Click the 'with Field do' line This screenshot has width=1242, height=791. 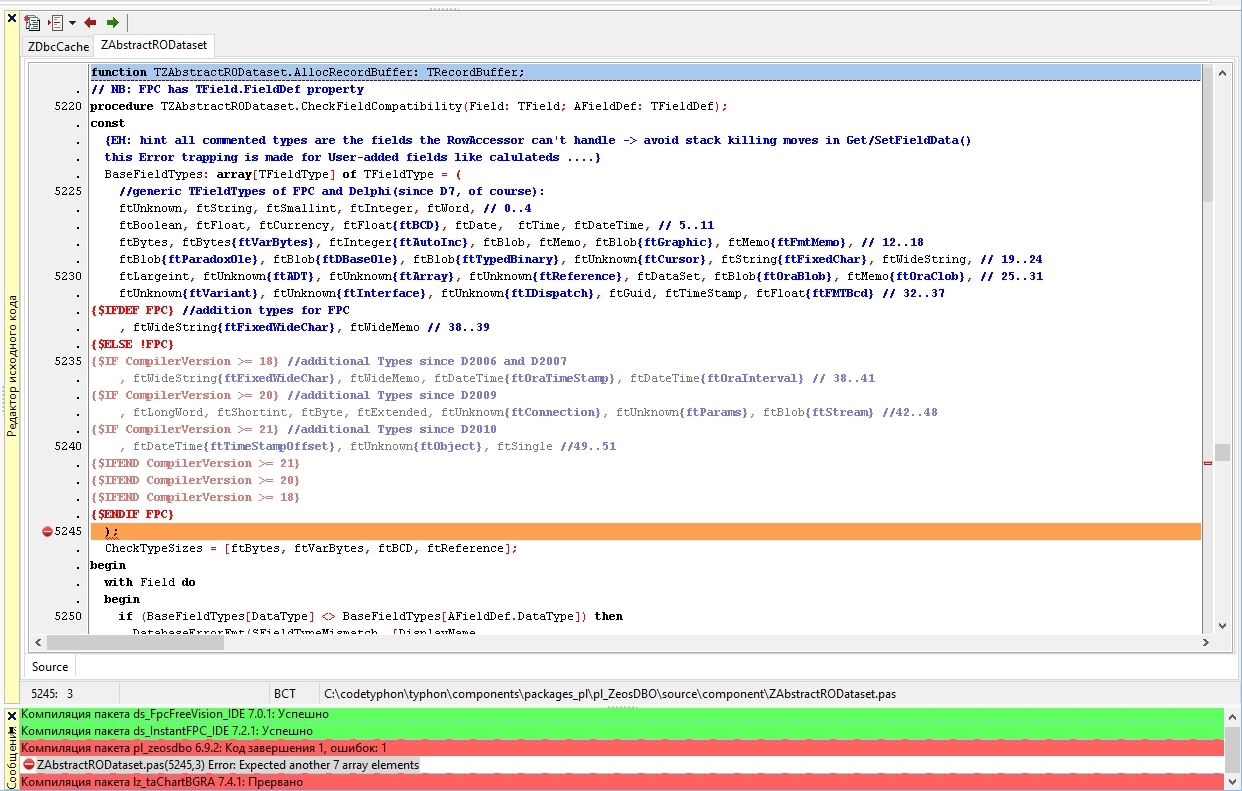(150, 582)
